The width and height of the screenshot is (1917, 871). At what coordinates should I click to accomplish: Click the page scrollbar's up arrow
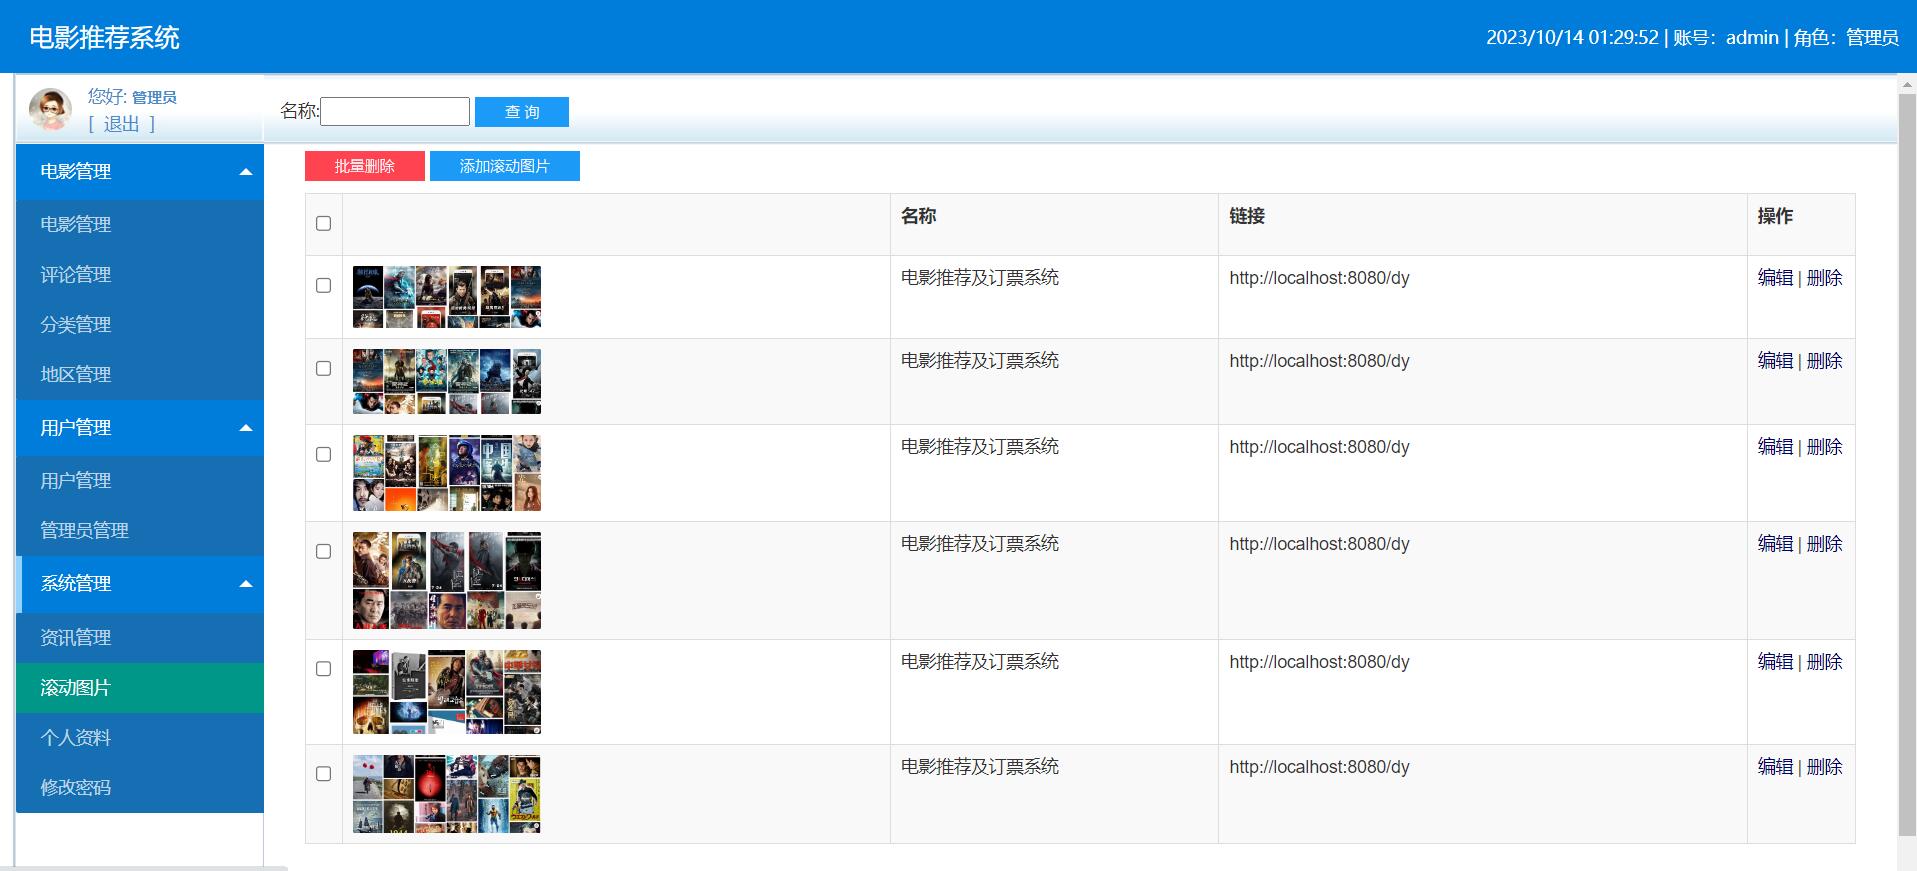click(x=1907, y=85)
